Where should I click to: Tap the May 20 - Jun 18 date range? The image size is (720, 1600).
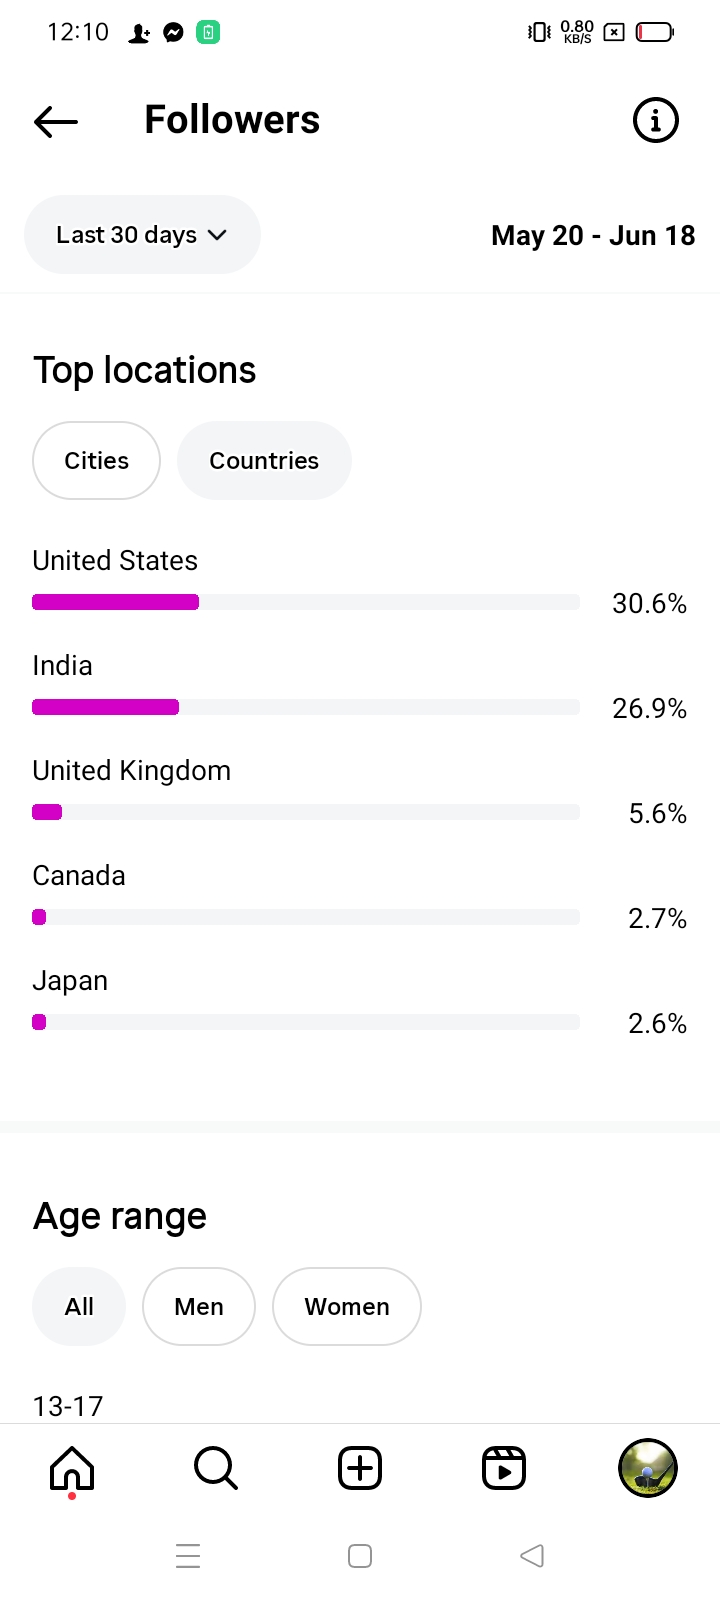point(593,236)
